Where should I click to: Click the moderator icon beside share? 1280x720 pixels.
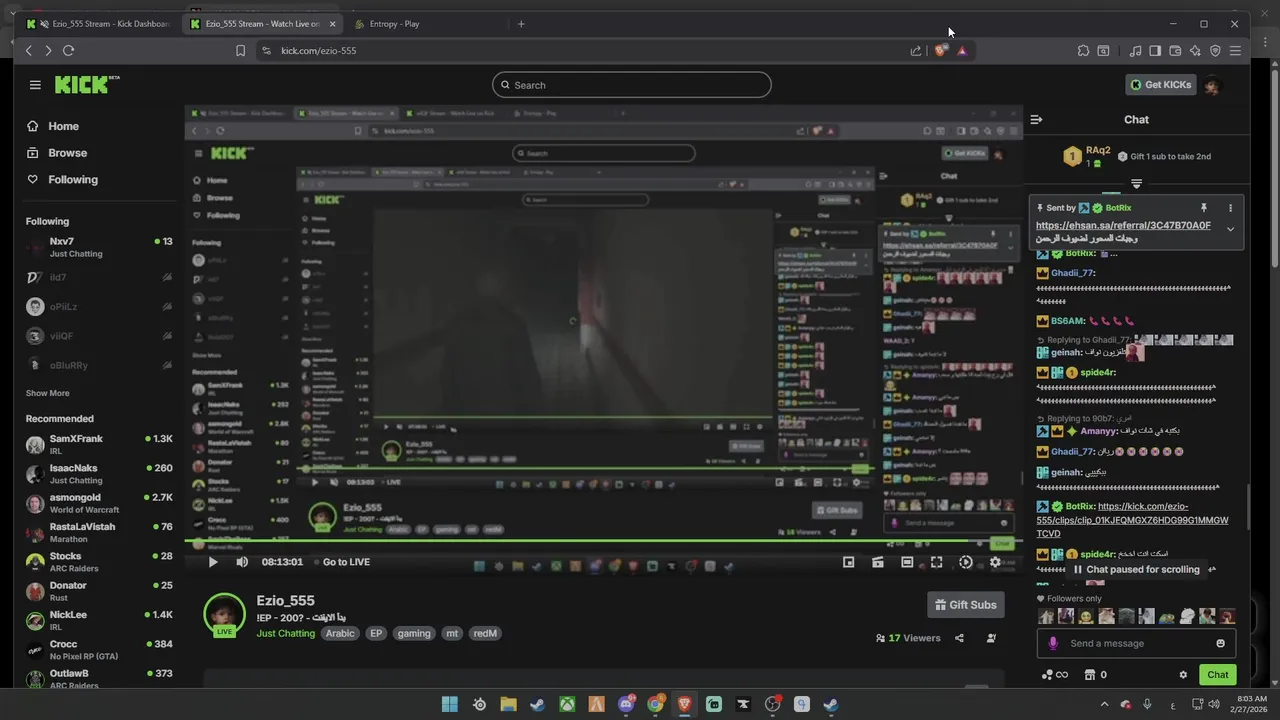[991, 638]
